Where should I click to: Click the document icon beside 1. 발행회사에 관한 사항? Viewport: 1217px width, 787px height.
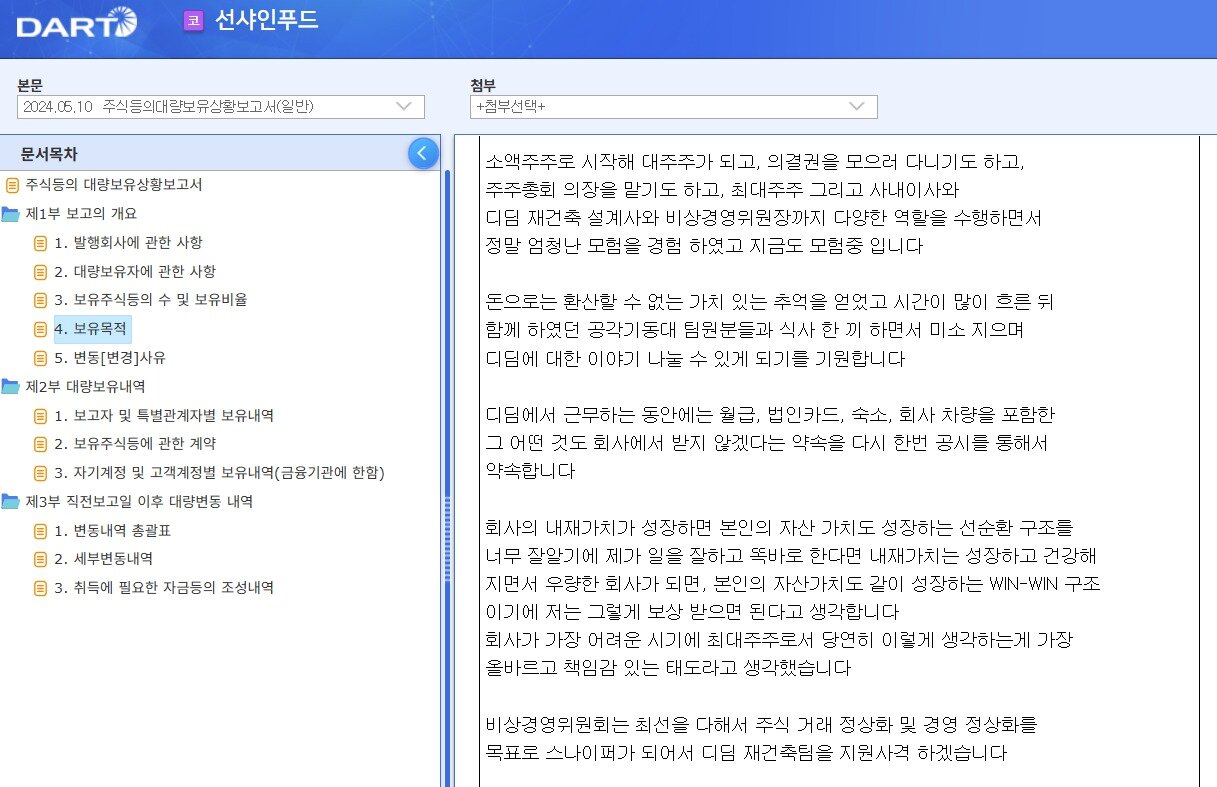(38, 242)
